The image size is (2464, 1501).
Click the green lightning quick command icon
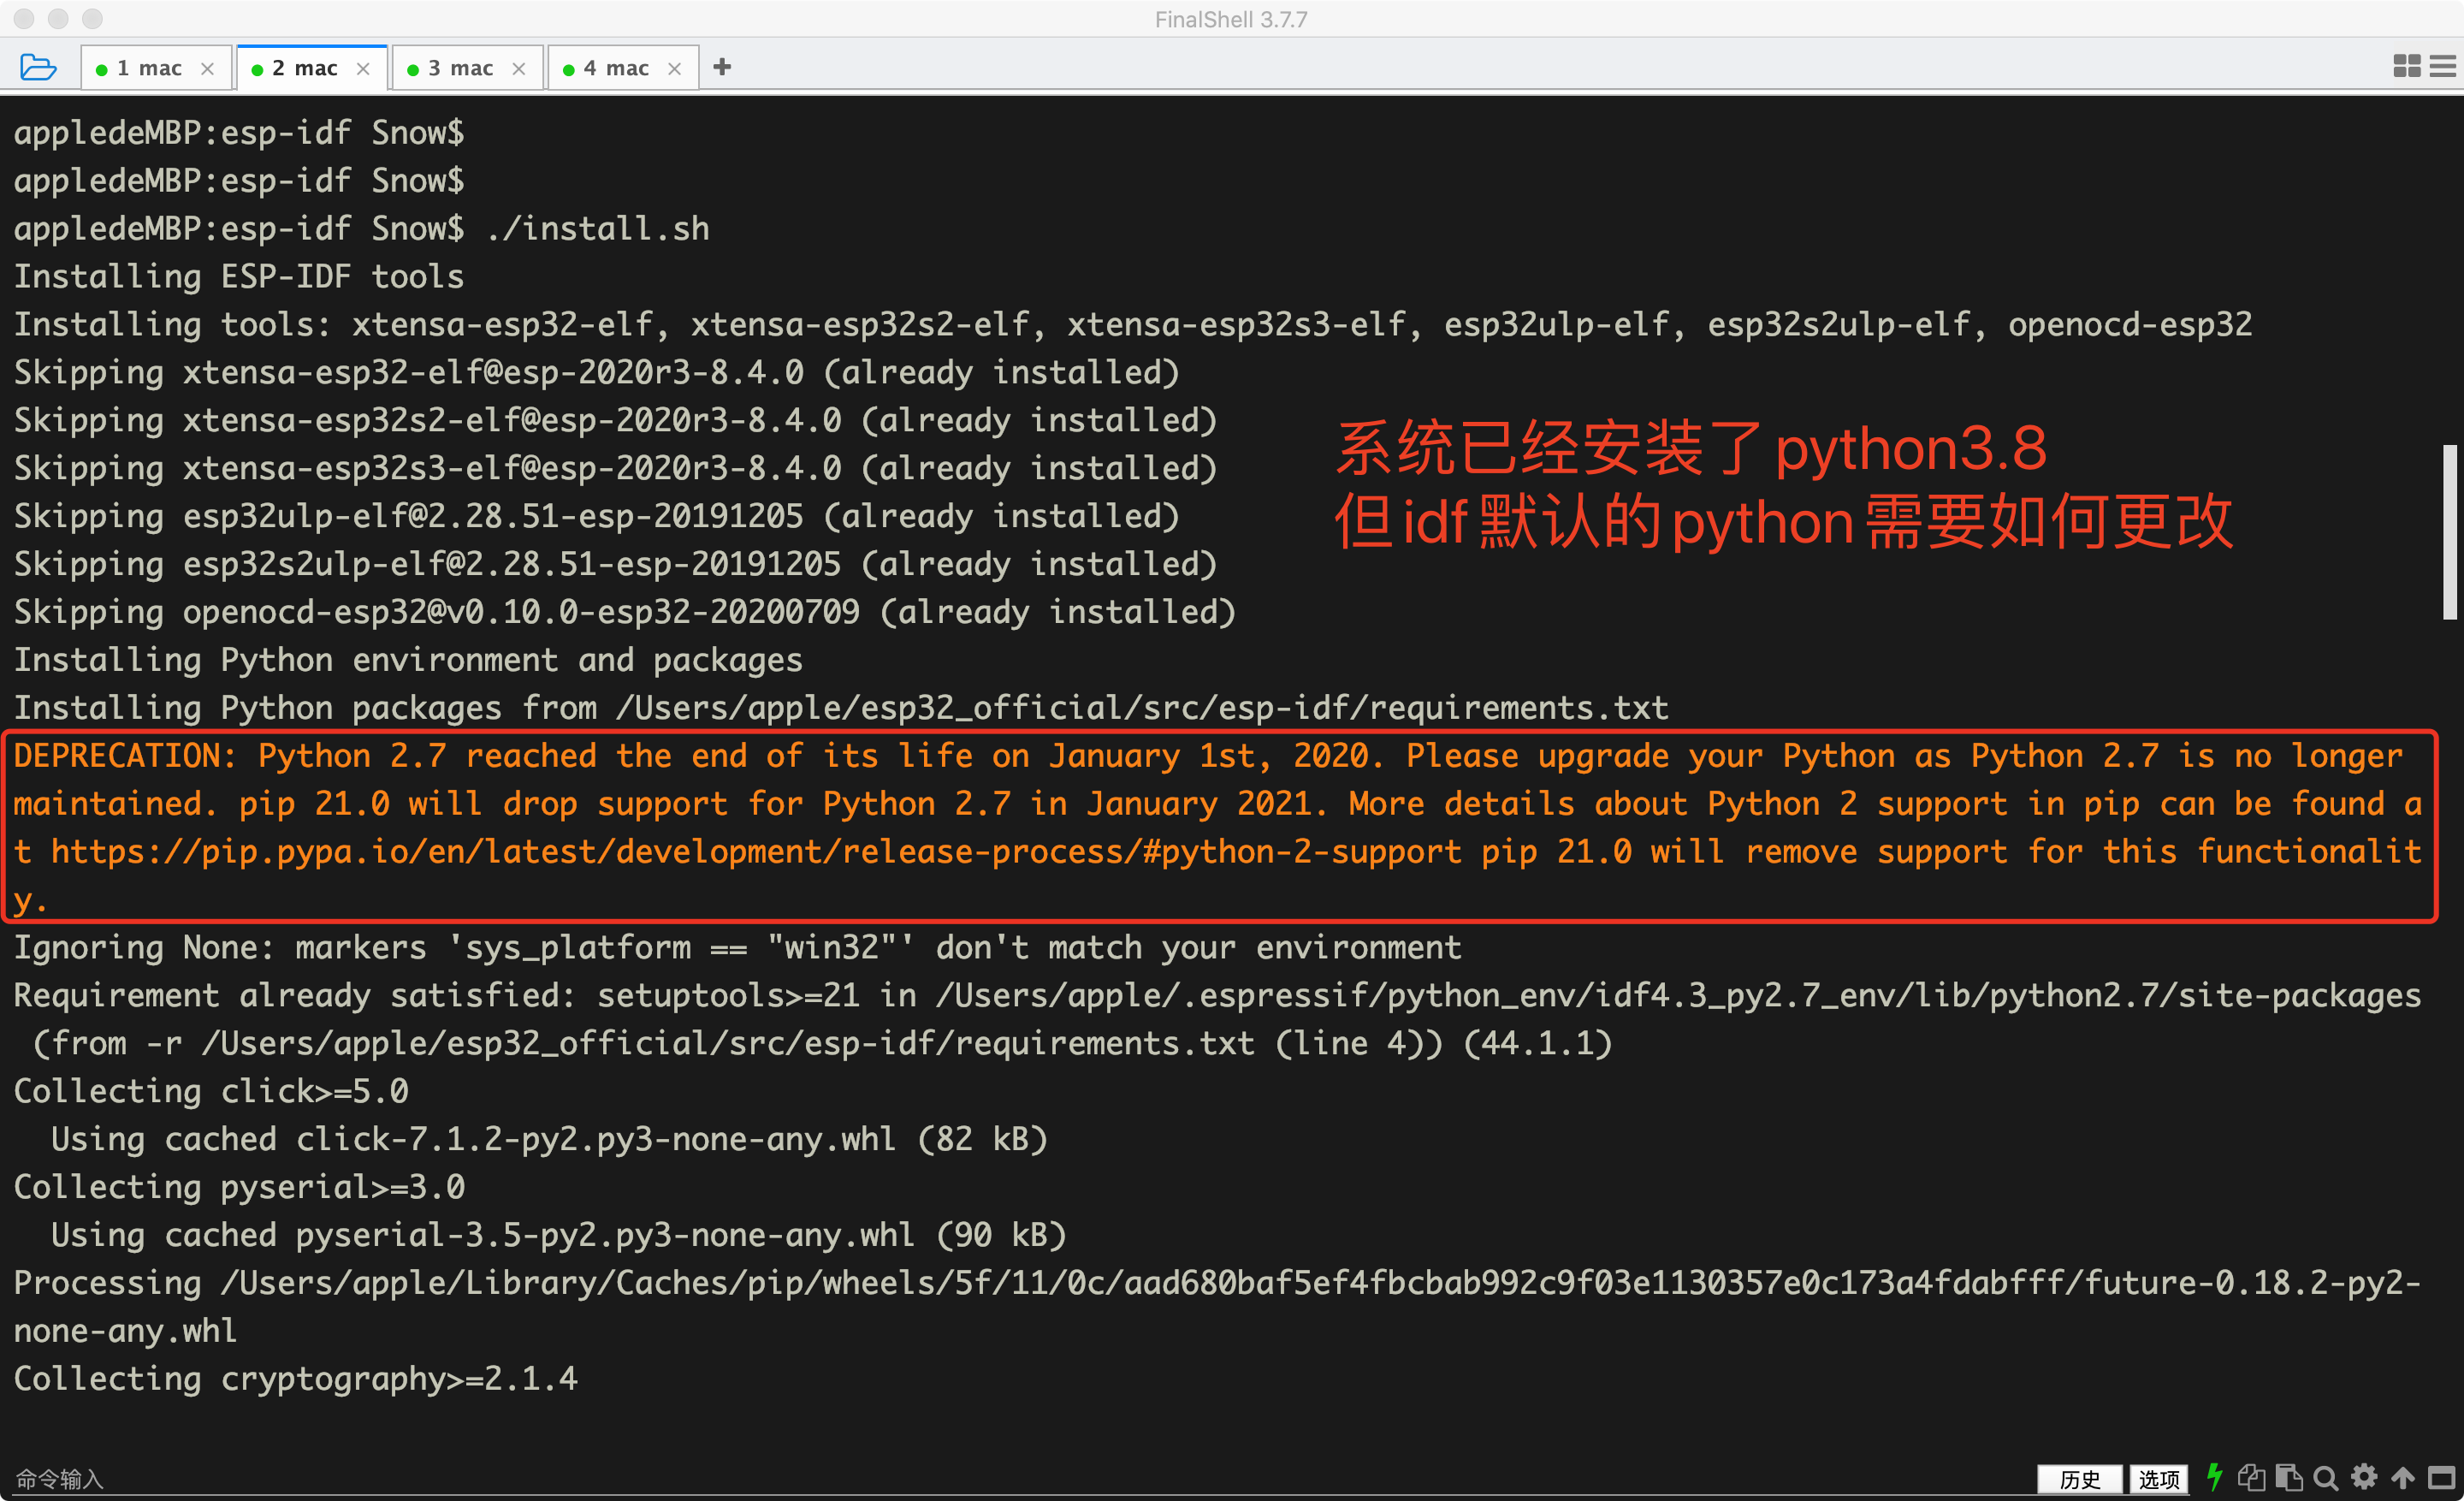point(2215,1477)
